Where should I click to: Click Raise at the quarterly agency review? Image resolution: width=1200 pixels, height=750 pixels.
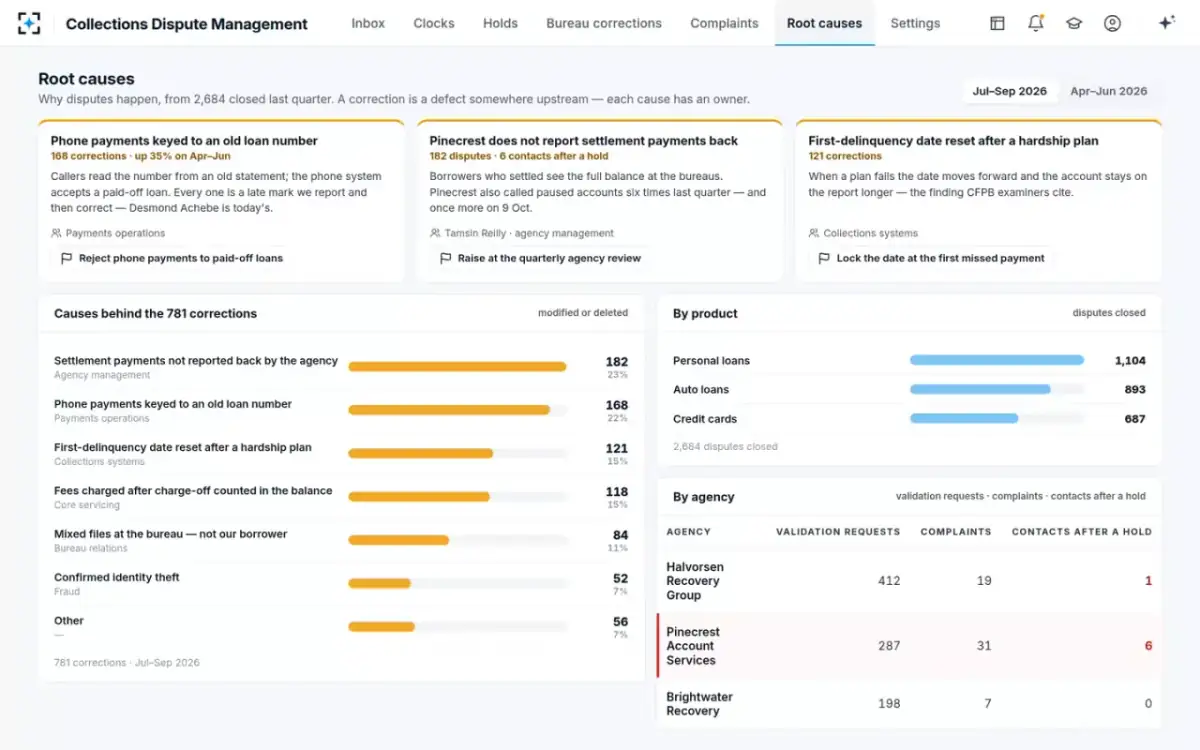pyautogui.click(x=541, y=258)
